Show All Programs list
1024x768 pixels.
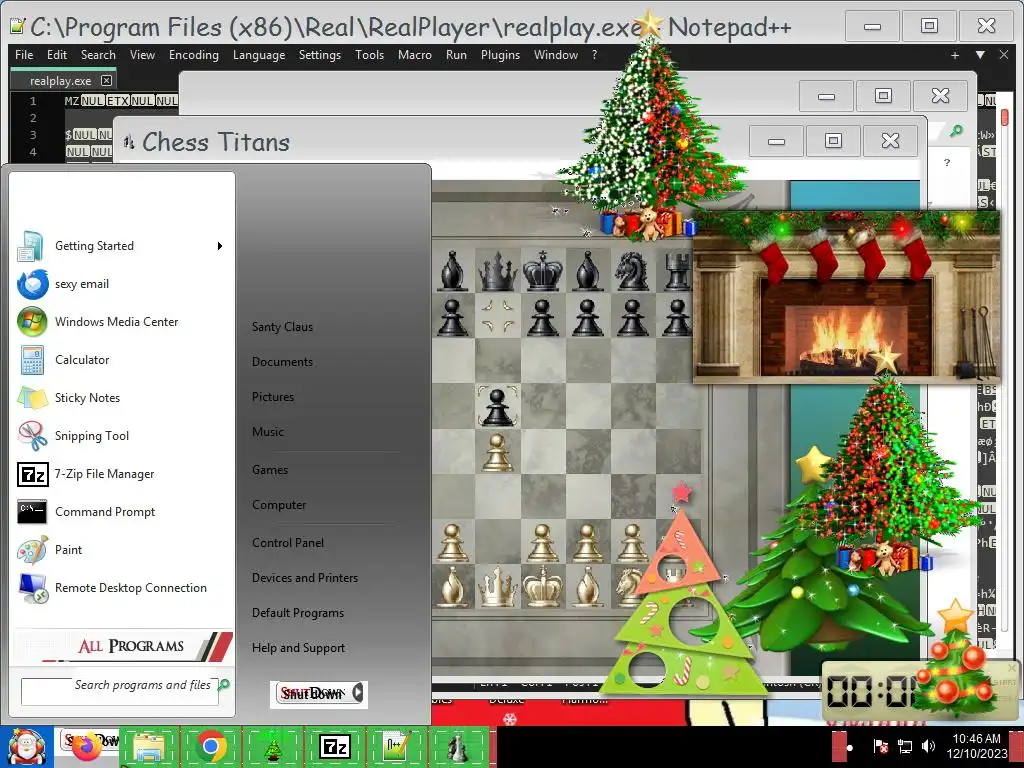[123, 646]
